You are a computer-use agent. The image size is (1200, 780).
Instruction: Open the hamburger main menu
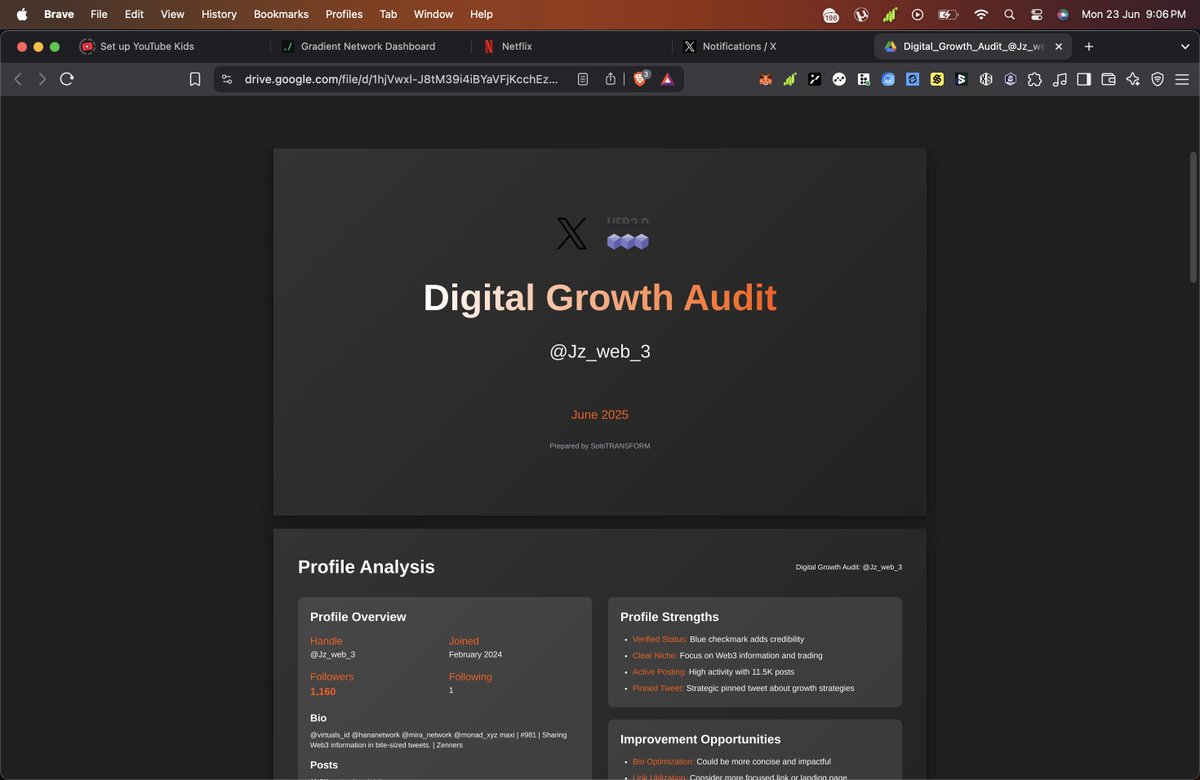click(1182, 79)
